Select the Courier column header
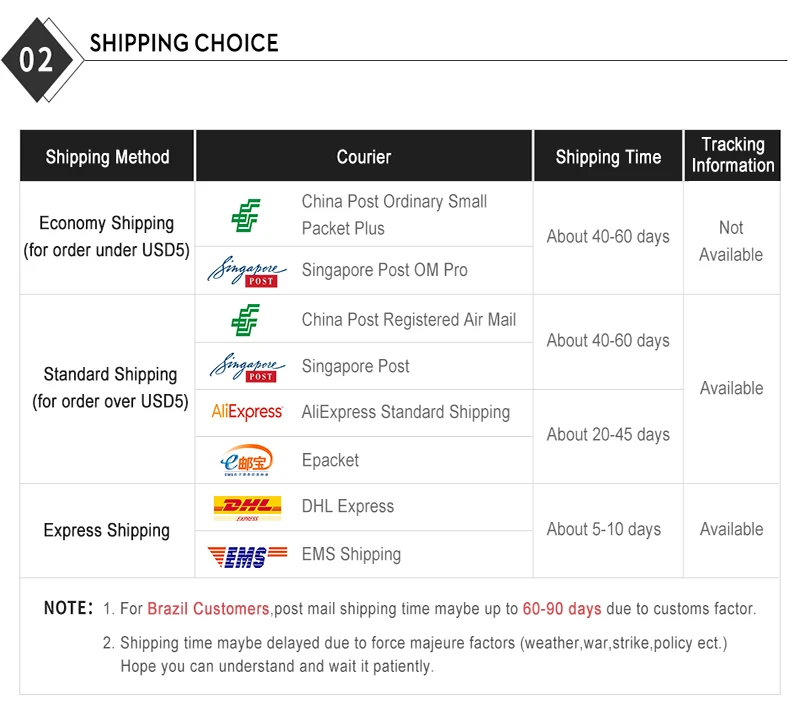This screenshot has height=711, width=800. point(363,157)
